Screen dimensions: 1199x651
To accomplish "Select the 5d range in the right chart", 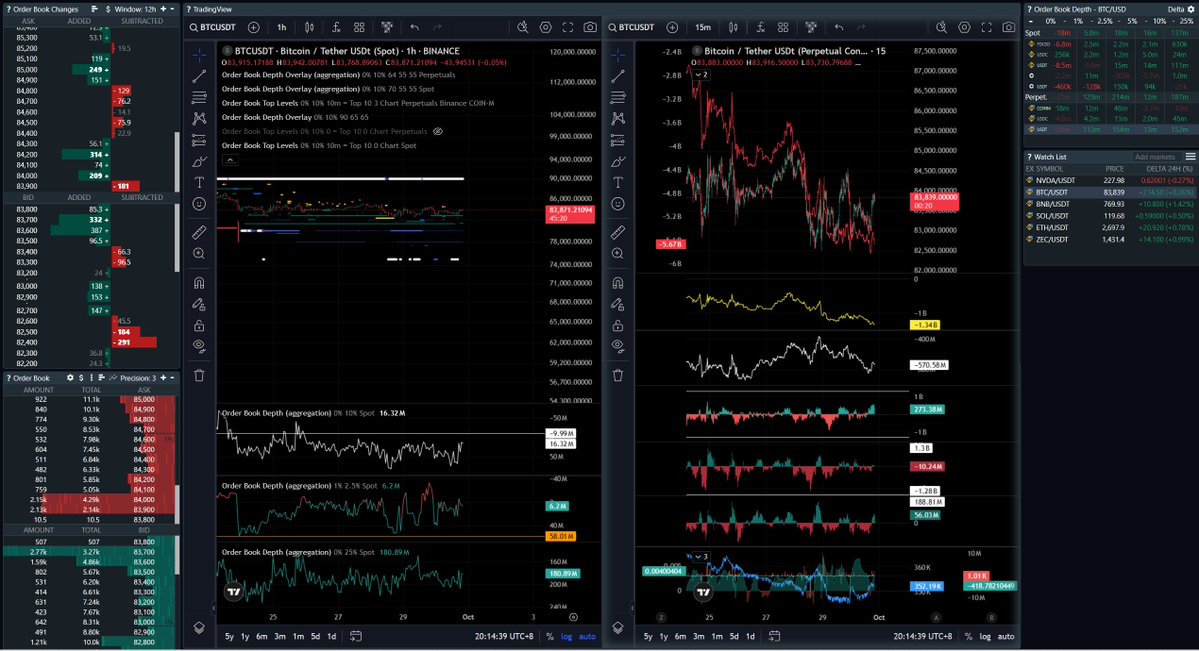I will coord(734,636).
